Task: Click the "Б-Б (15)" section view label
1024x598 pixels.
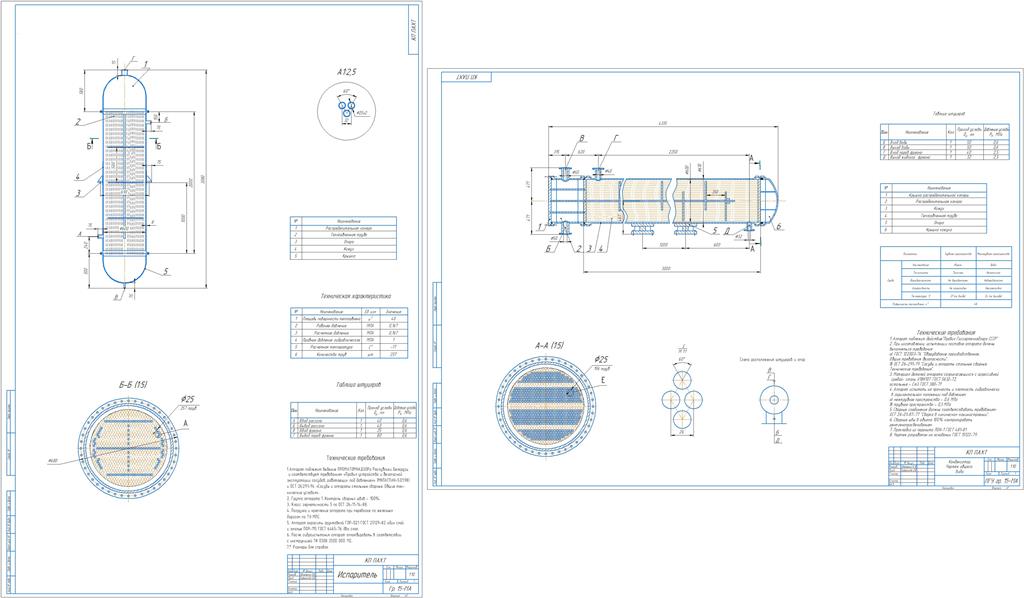Action: (133, 385)
